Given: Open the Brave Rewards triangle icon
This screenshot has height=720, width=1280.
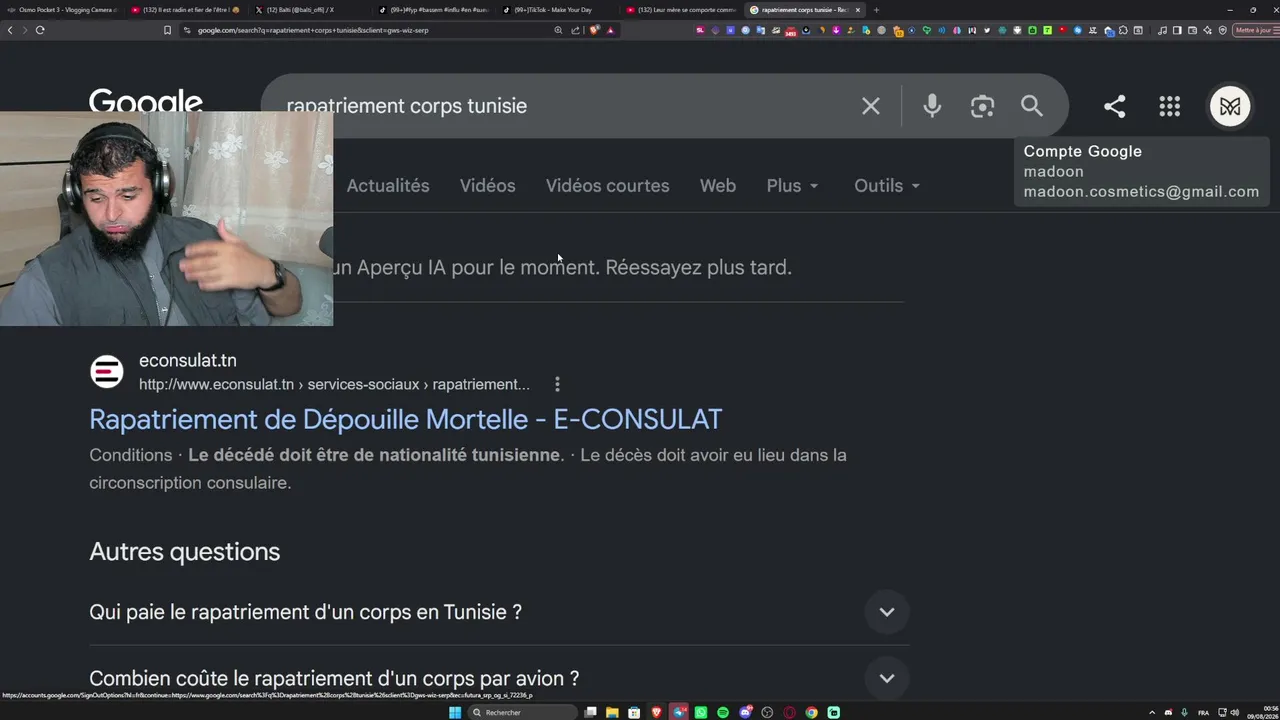Looking at the screenshot, I should [610, 30].
